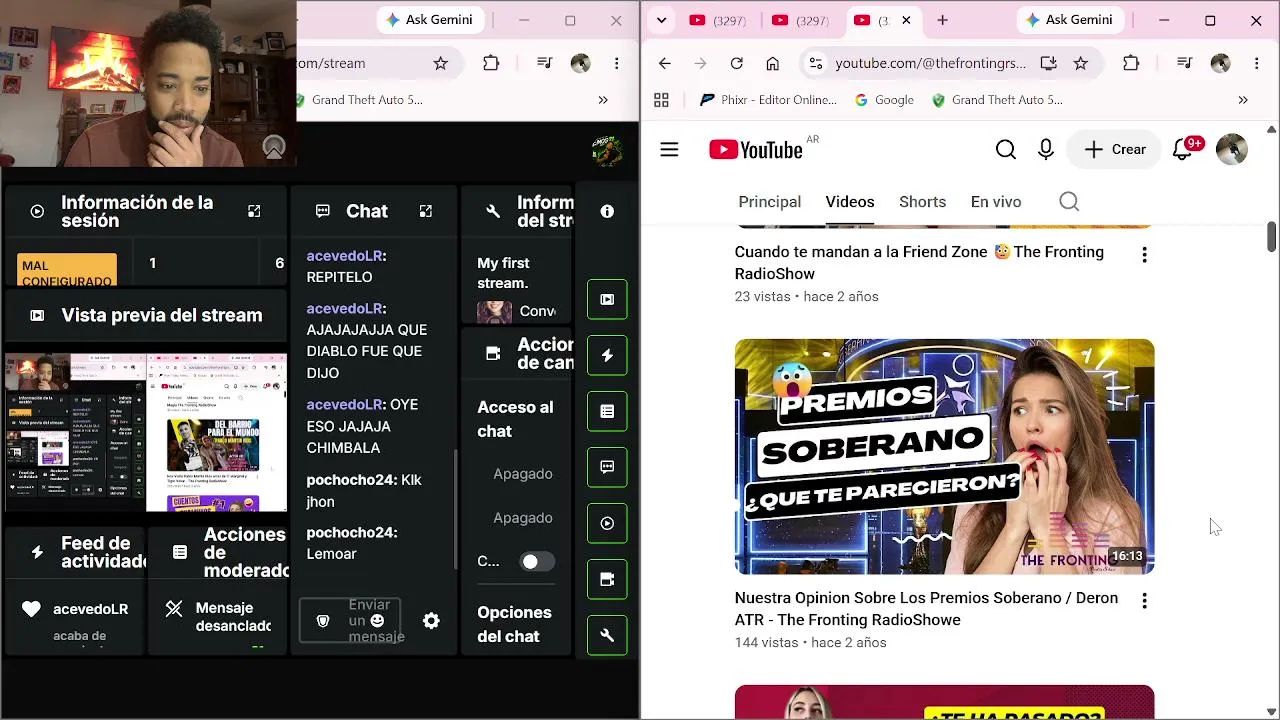1280x720 pixels.
Task: Click the YouTube address bar URL
Action: (x=930, y=63)
